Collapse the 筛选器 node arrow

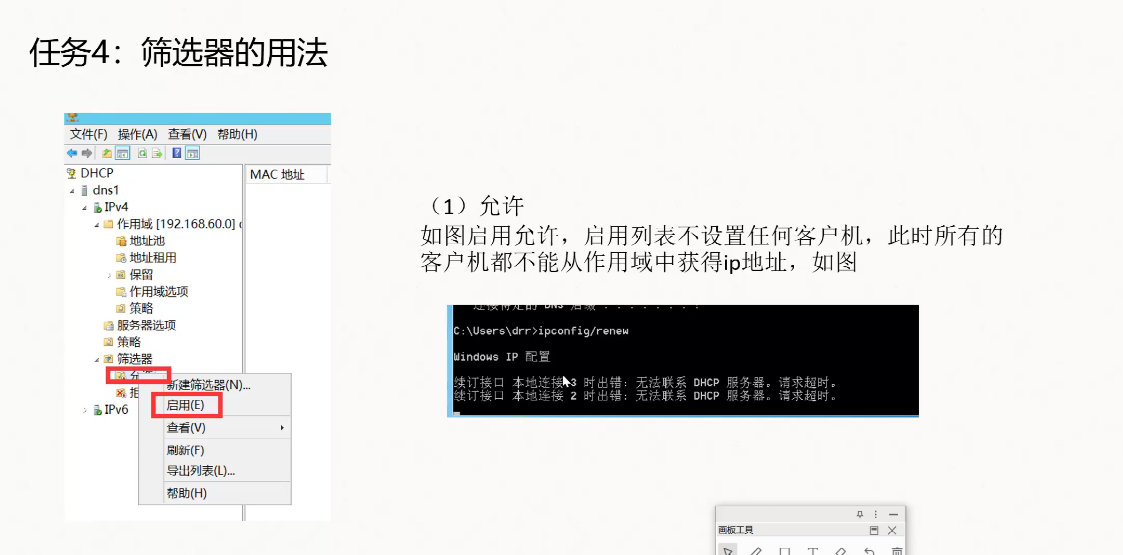97,359
